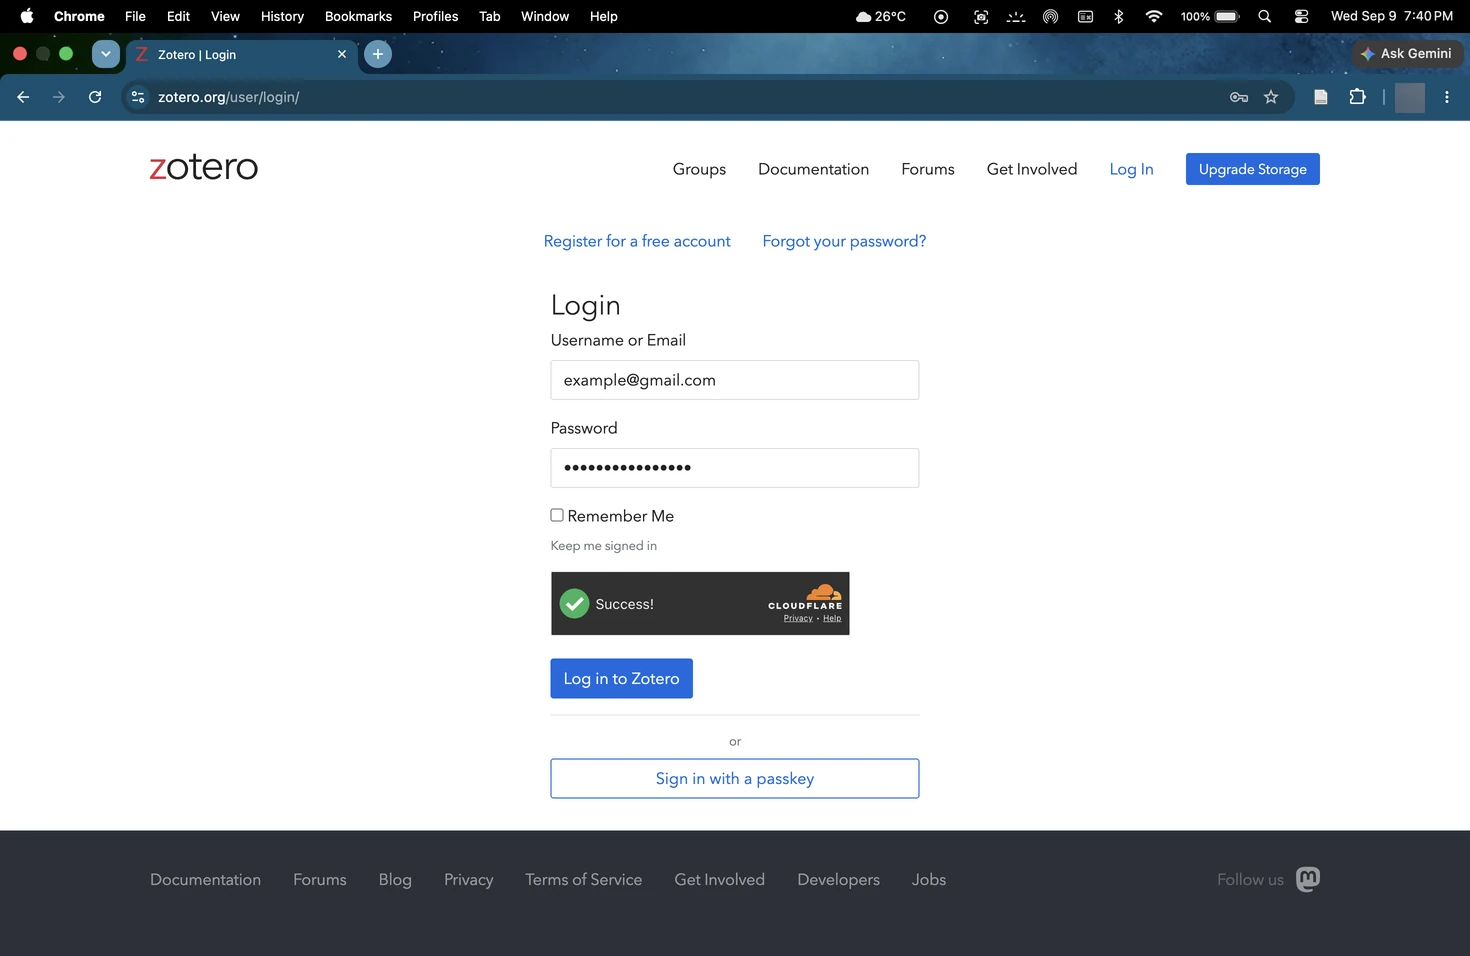Click the weather 26°C menu bar item

[x=881, y=16]
